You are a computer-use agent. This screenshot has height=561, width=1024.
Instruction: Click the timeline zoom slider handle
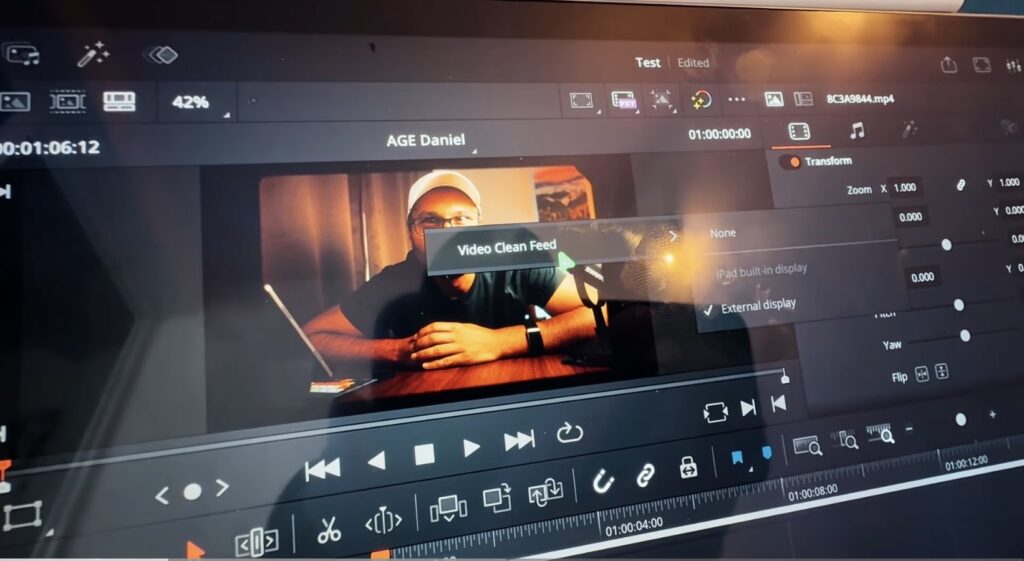pyautogui.click(x=961, y=419)
